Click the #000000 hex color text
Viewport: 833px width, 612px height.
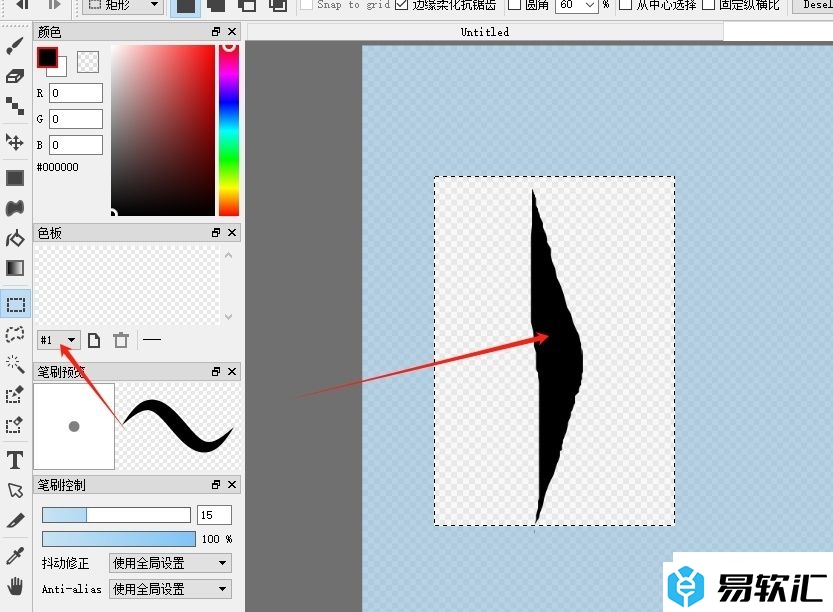pos(57,167)
